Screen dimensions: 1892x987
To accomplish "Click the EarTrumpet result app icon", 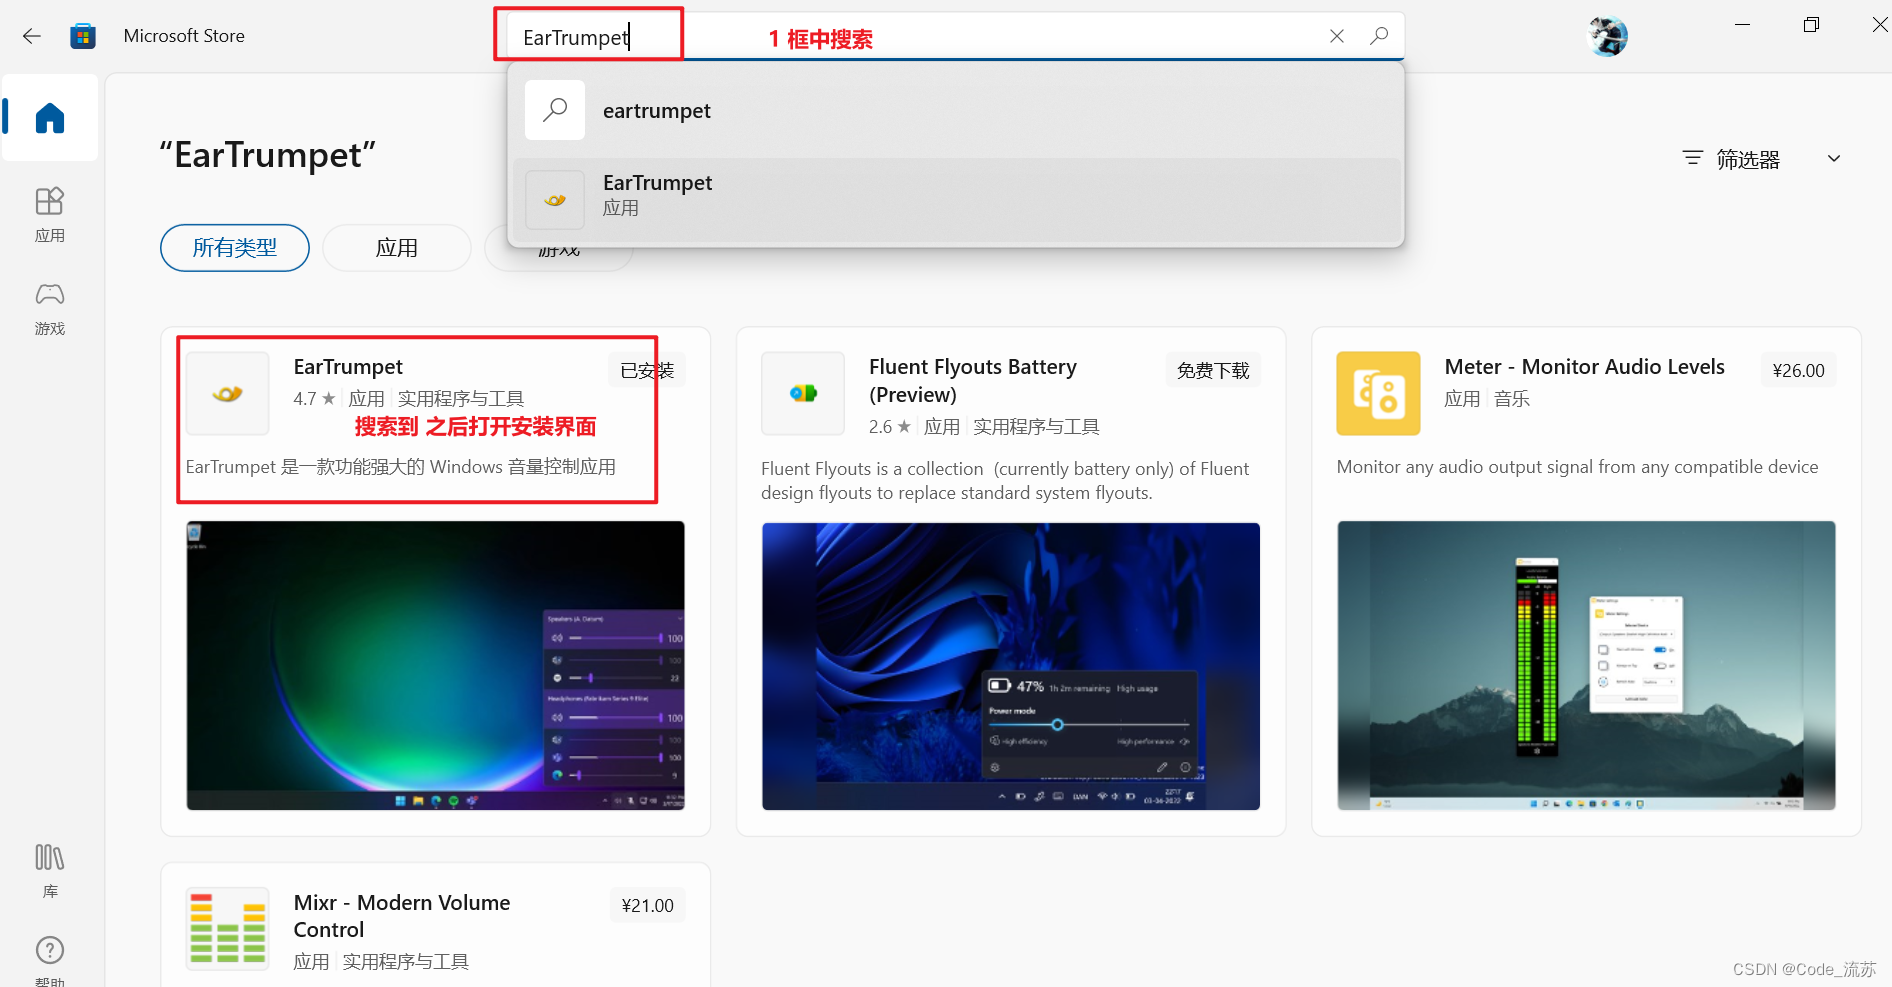I will (x=228, y=393).
